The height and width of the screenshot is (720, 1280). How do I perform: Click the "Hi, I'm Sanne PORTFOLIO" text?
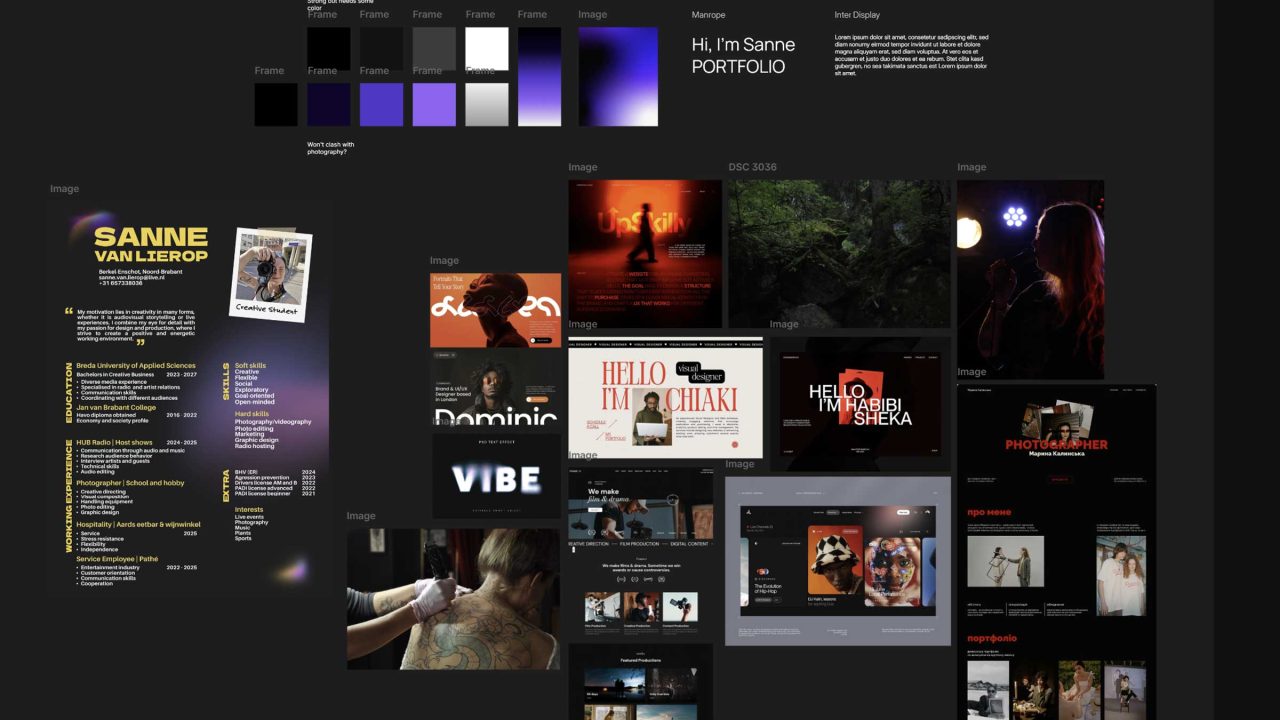click(743, 56)
